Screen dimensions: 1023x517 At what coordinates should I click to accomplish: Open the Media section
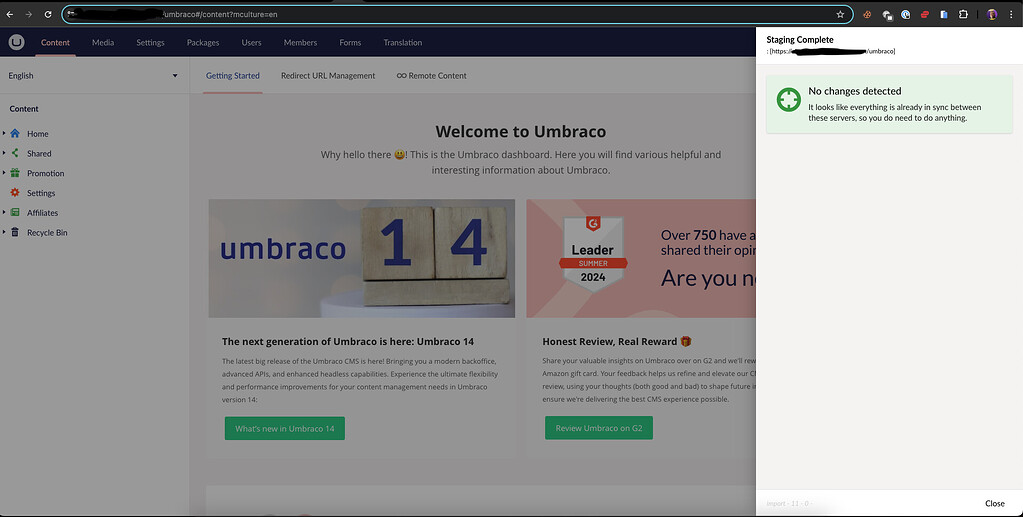click(103, 42)
